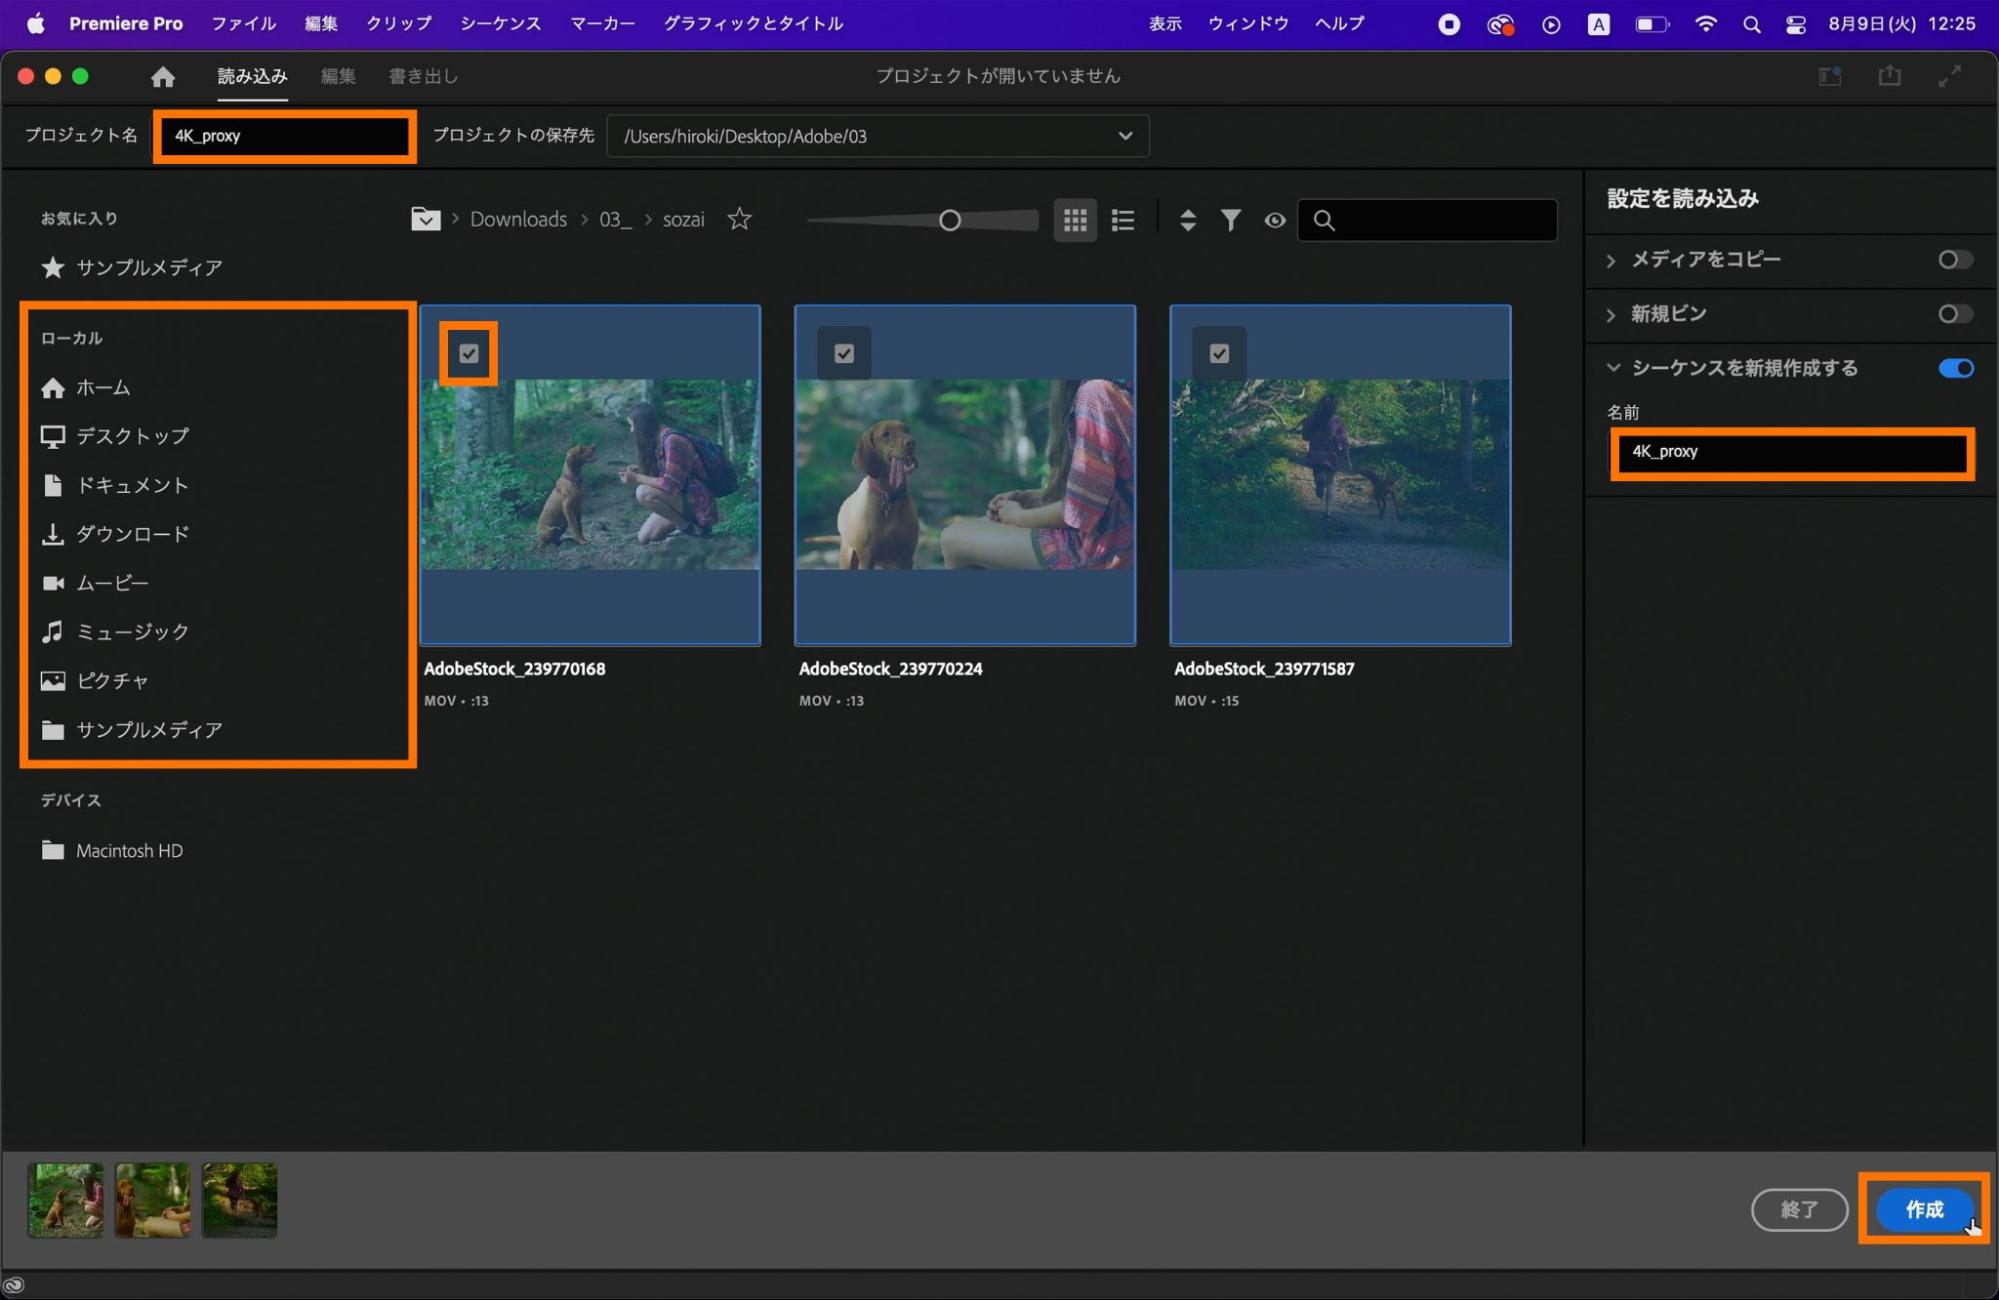Toggle the eye visibility filter icon
The height and width of the screenshot is (1300, 1999).
[1275, 220]
